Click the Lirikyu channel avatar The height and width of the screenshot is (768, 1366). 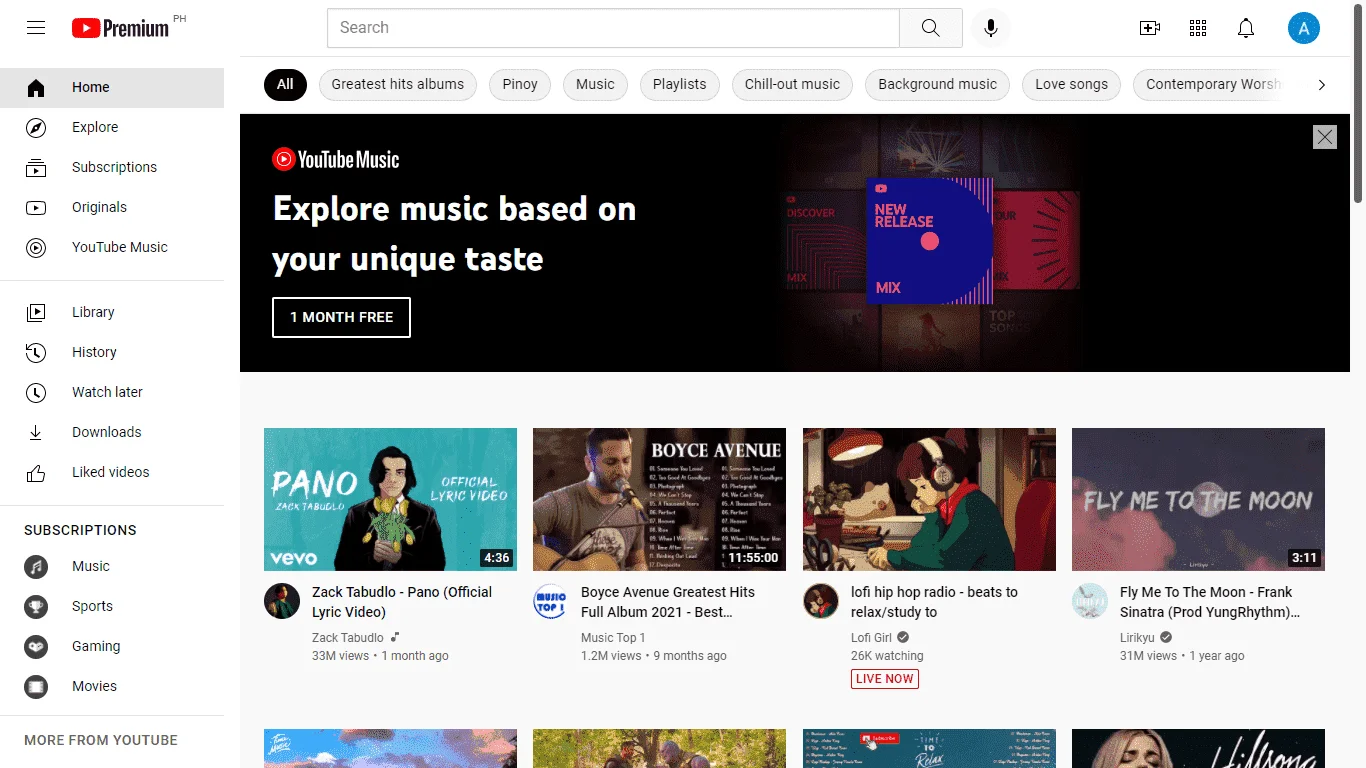tap(1090, 601)
